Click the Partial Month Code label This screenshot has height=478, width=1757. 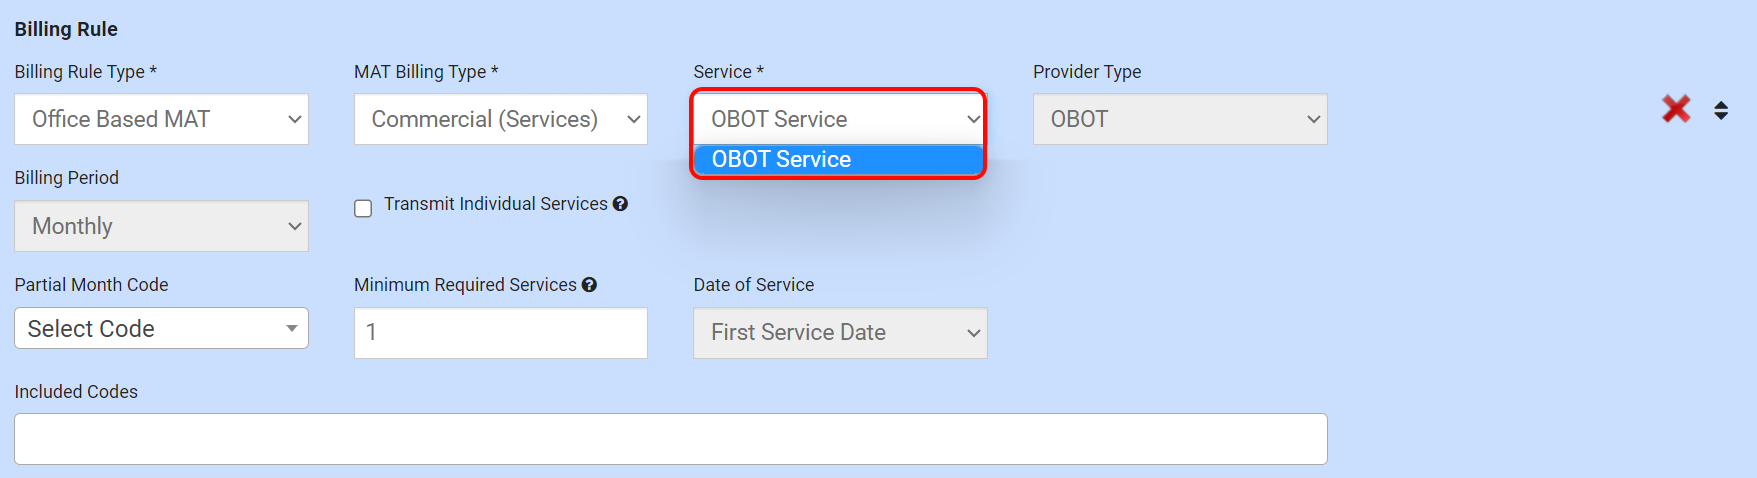[91, 285]
